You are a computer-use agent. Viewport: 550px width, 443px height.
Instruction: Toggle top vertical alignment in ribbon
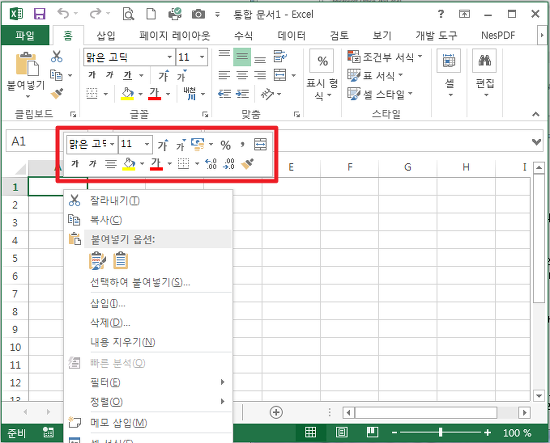click(224, 54)
